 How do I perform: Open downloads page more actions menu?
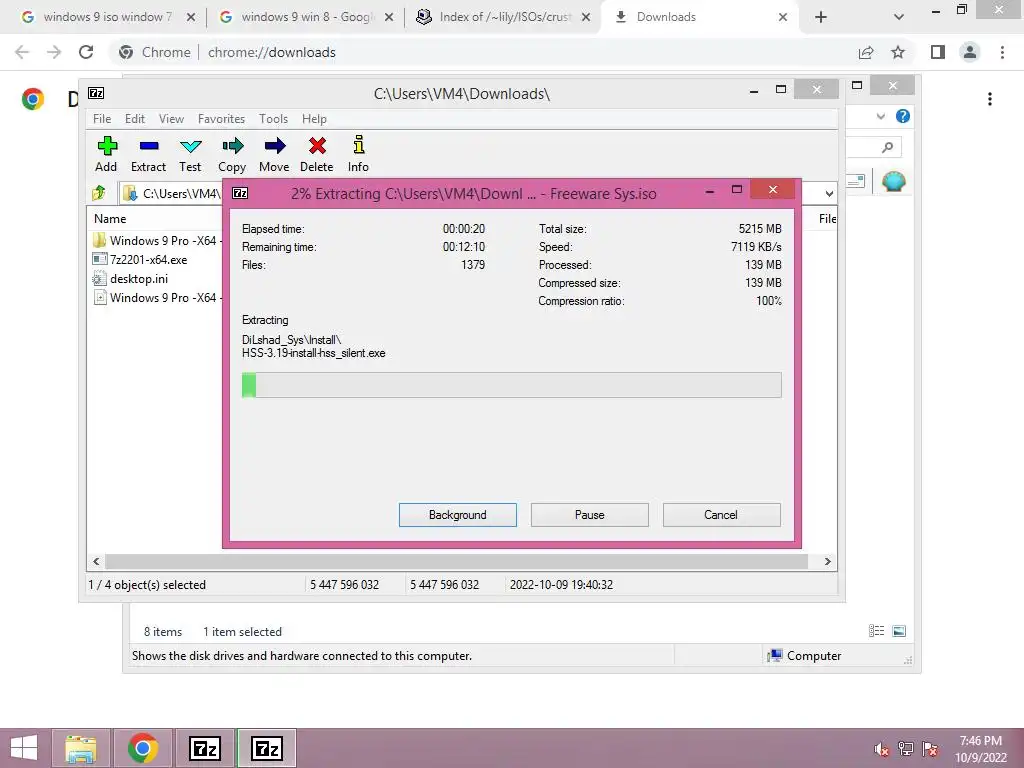coord(990,99)
